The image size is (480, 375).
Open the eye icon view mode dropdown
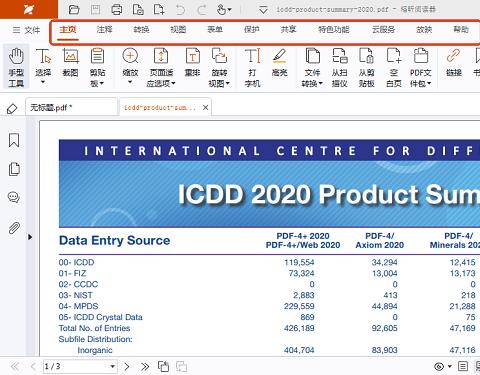pos(450,367)
